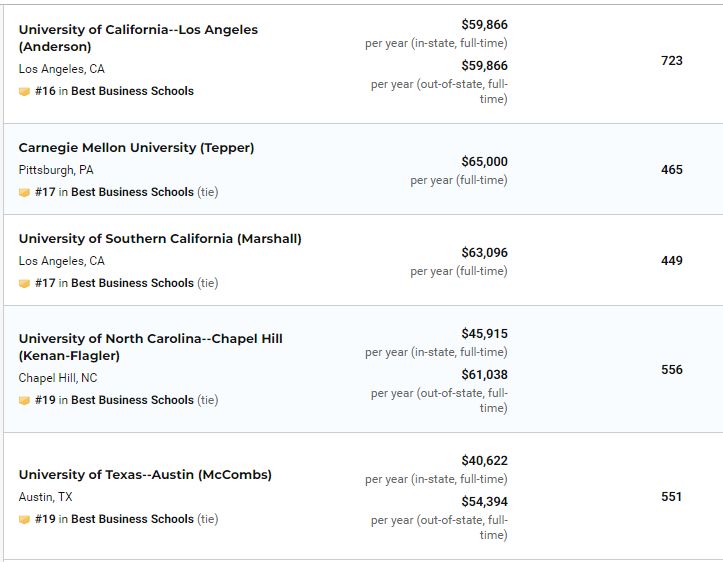The height and width of the screenshot is (562, 723).
Task: Click the $65,000 tuition for Carnegie Mellon
Action: click(484, 161)
